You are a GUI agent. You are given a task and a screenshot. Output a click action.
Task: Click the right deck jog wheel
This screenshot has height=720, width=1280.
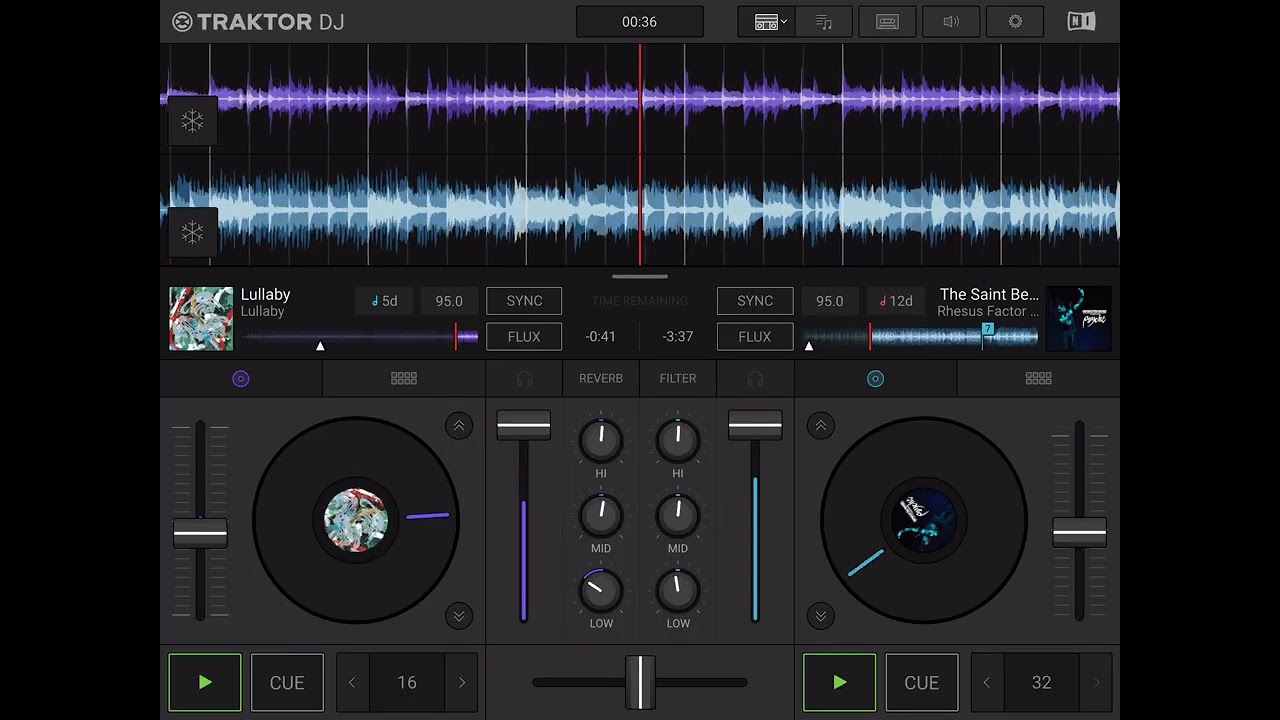click(924, 520)
